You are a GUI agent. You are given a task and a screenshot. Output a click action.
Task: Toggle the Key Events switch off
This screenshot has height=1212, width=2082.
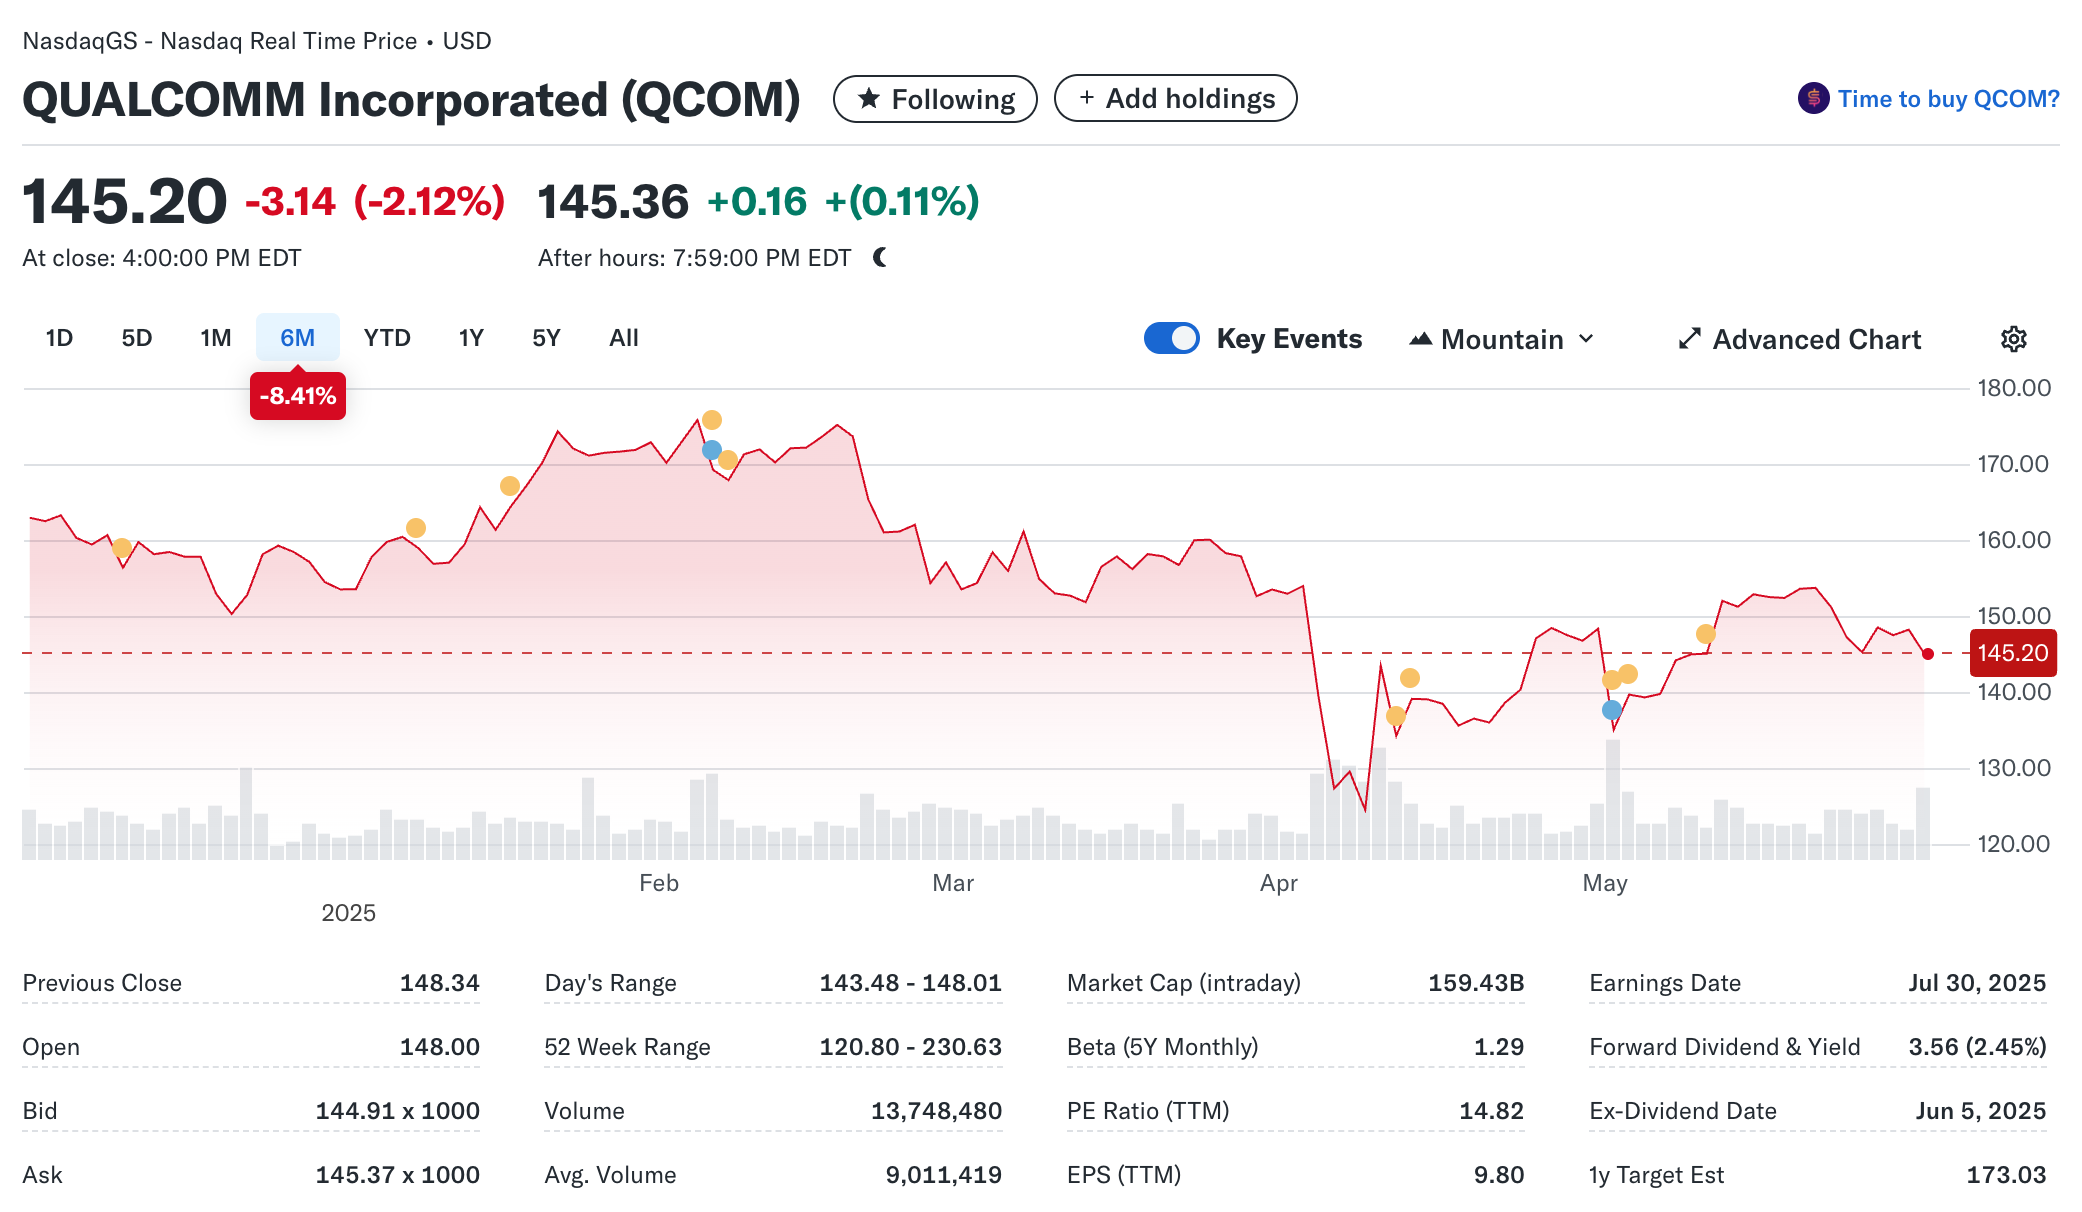point(1171,339)
